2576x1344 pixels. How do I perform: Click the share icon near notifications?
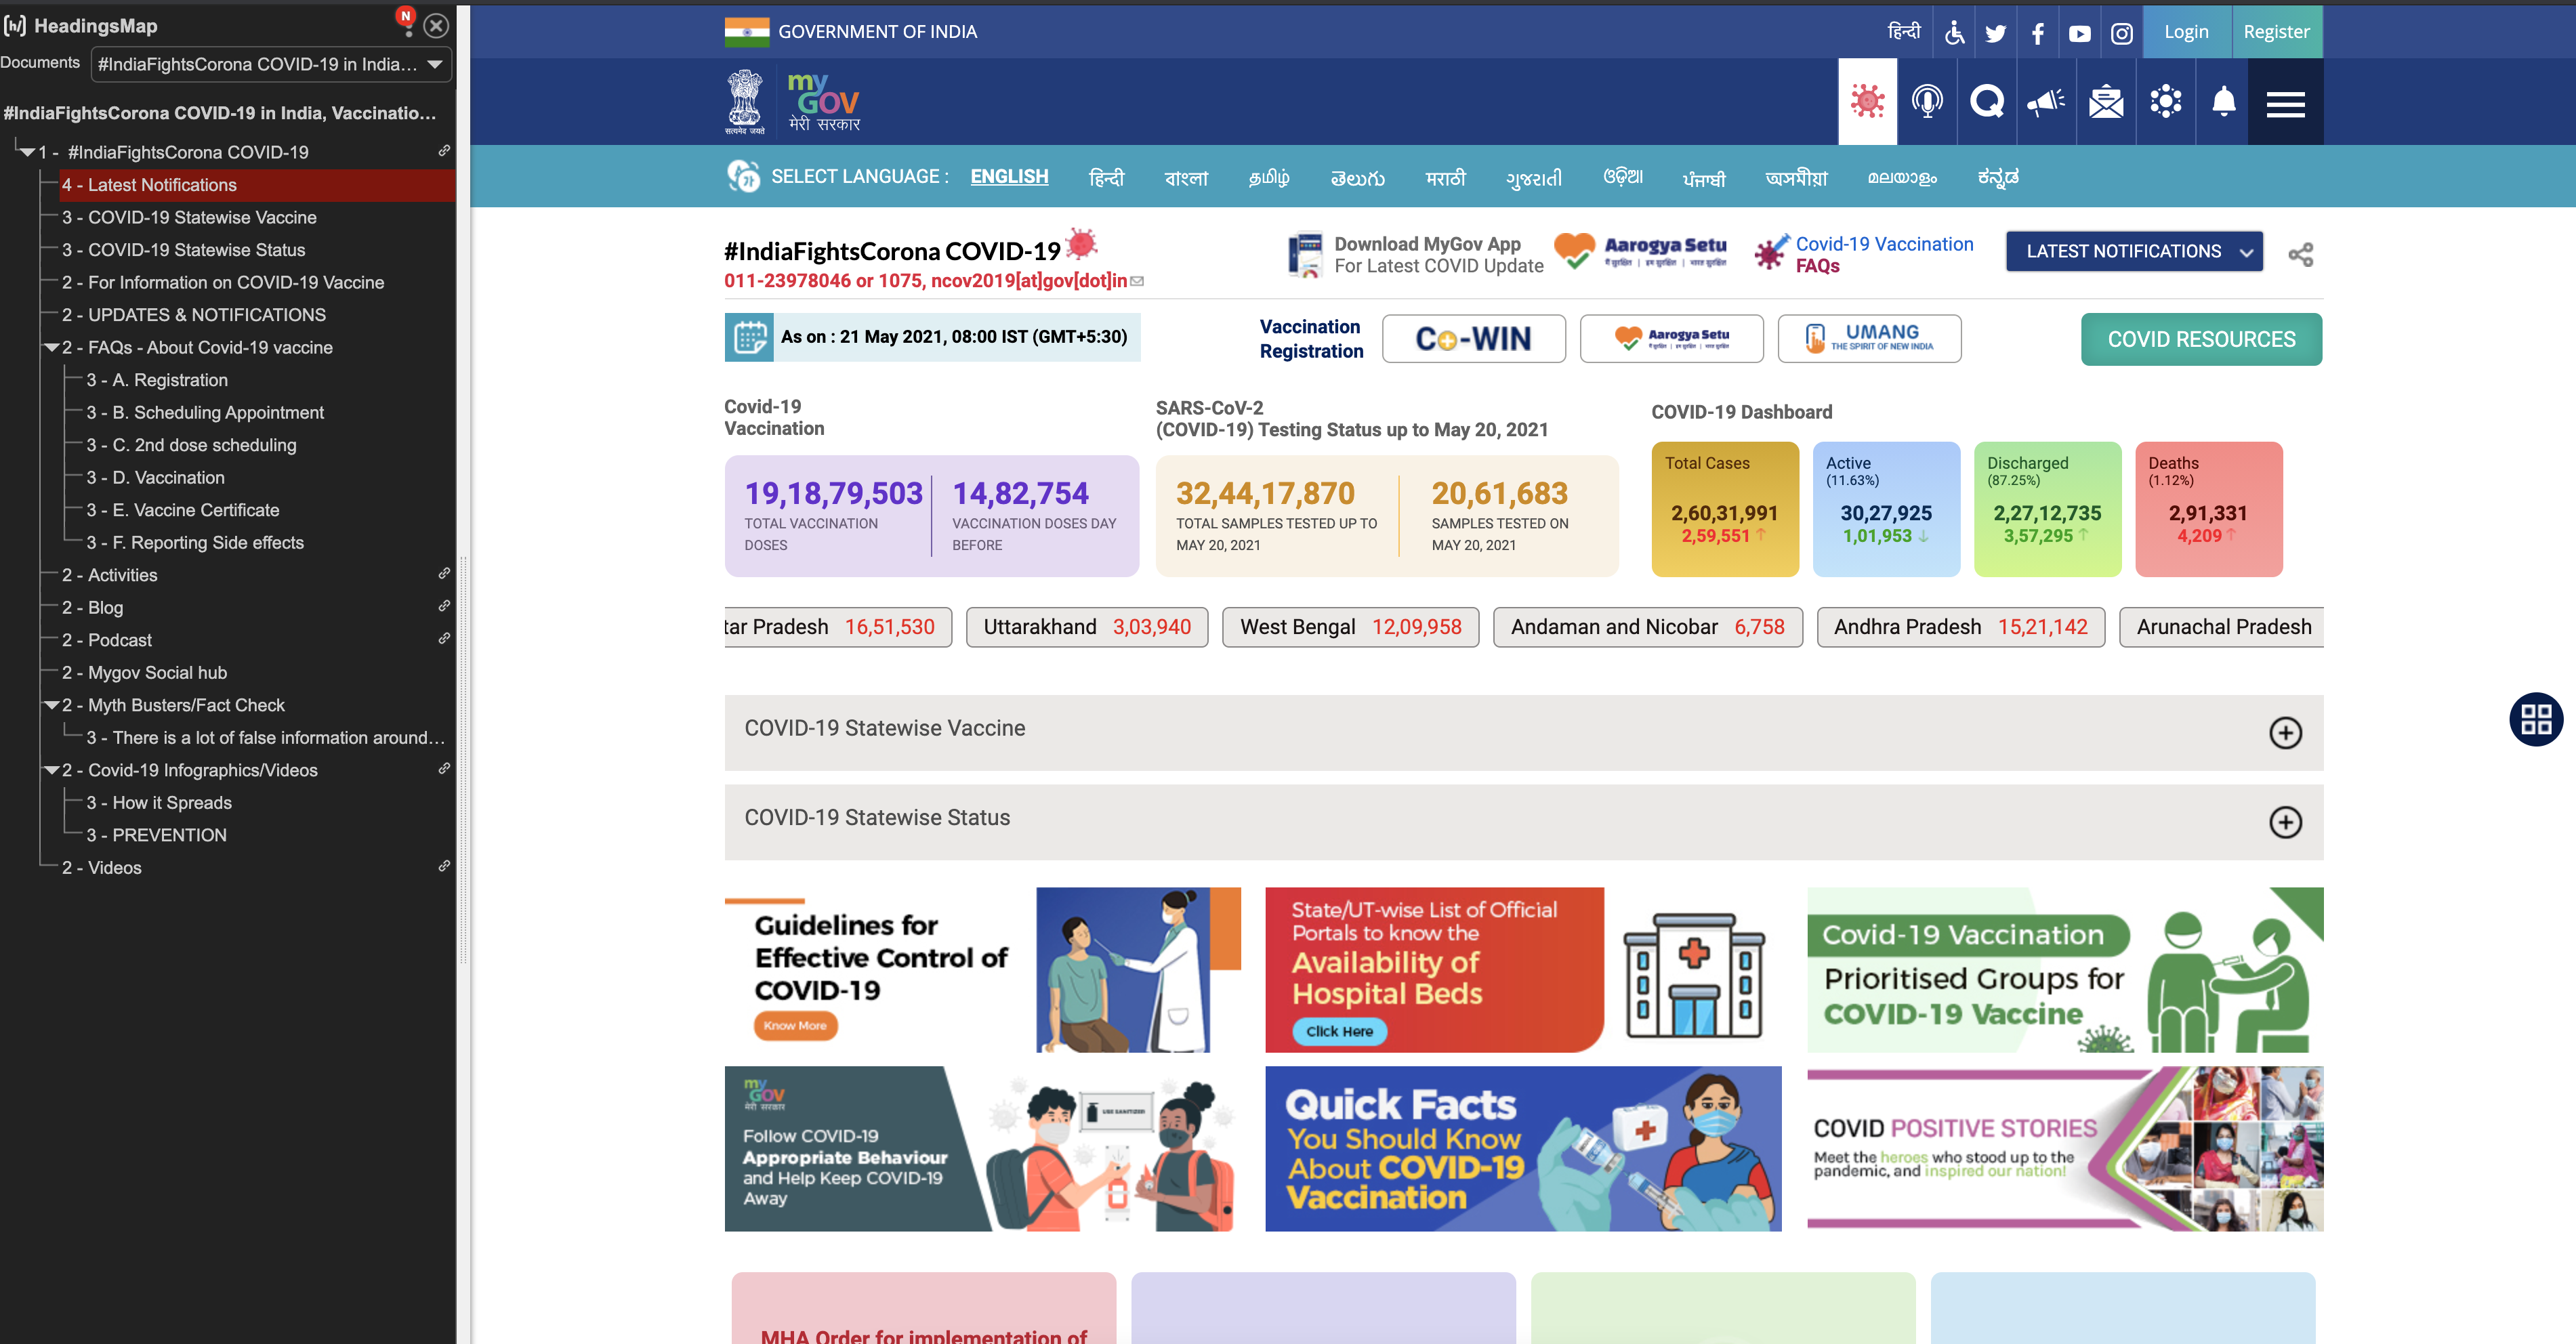(x=2301, y=254)
